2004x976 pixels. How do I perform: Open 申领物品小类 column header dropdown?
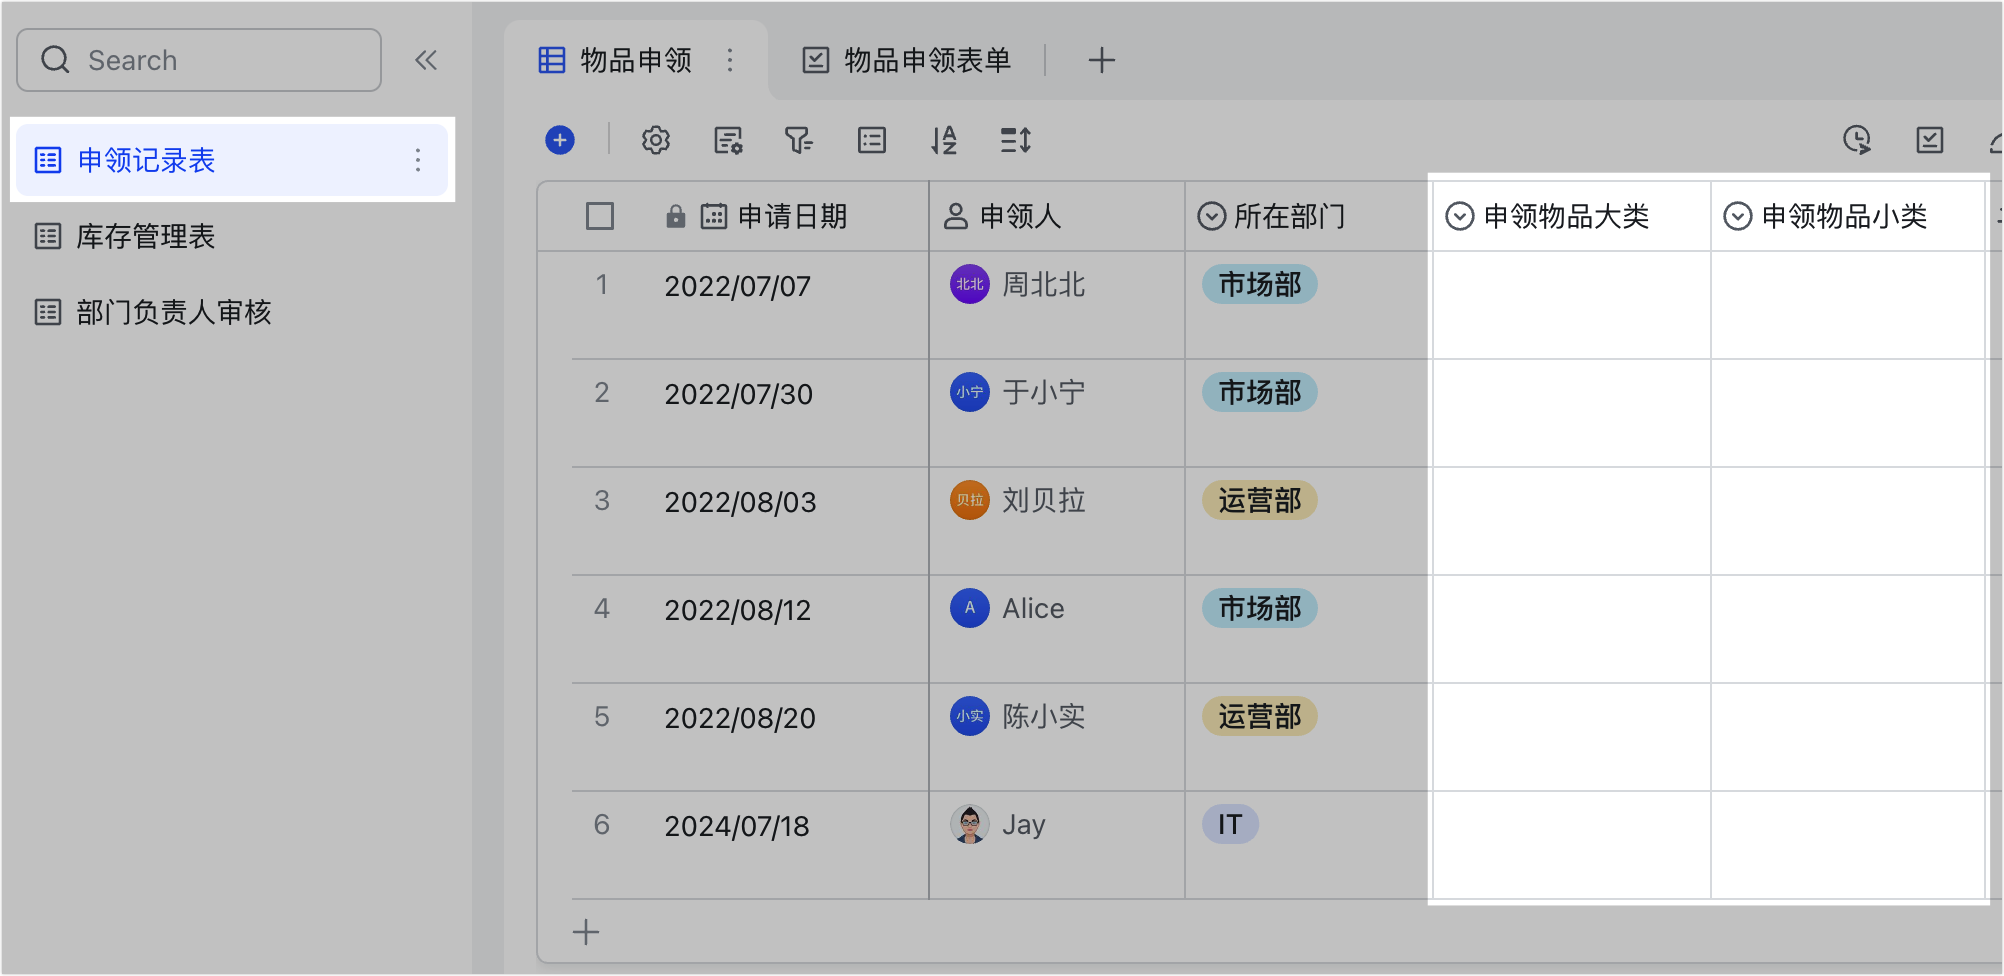click(1738, 216)
